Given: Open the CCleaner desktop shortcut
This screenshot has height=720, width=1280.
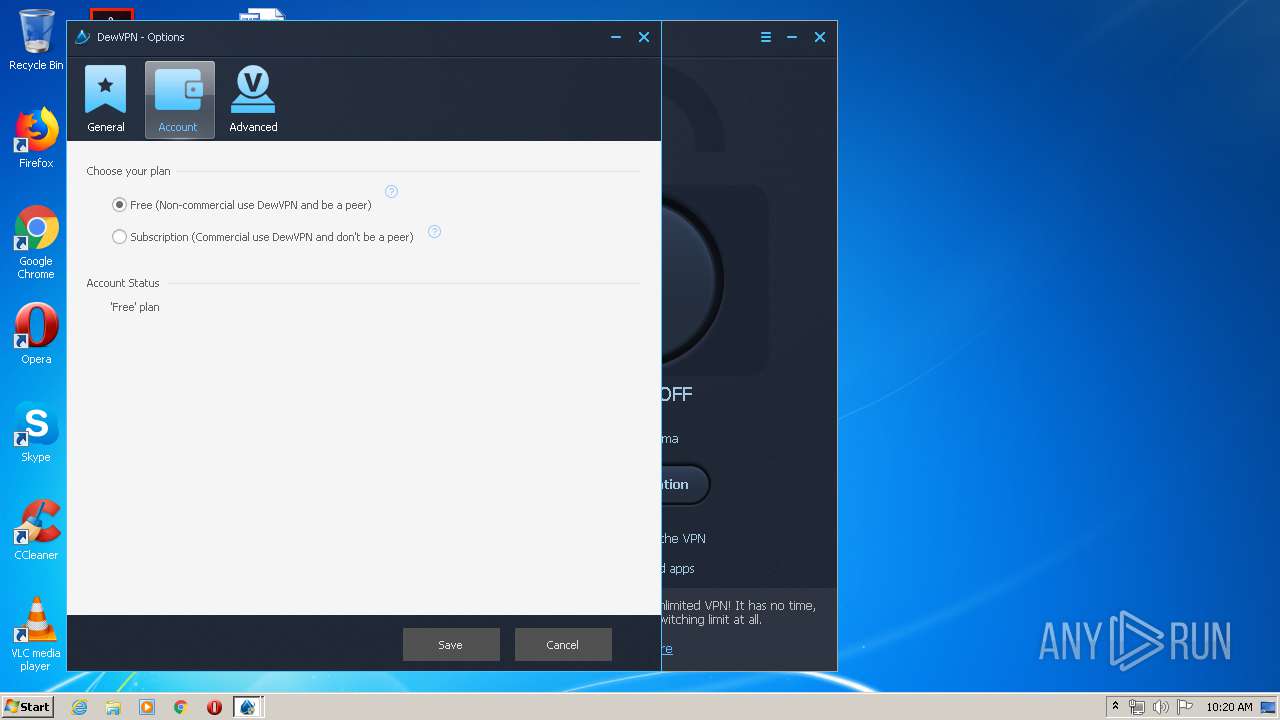Looking at the screenshot, I should [x=36, y=530].
